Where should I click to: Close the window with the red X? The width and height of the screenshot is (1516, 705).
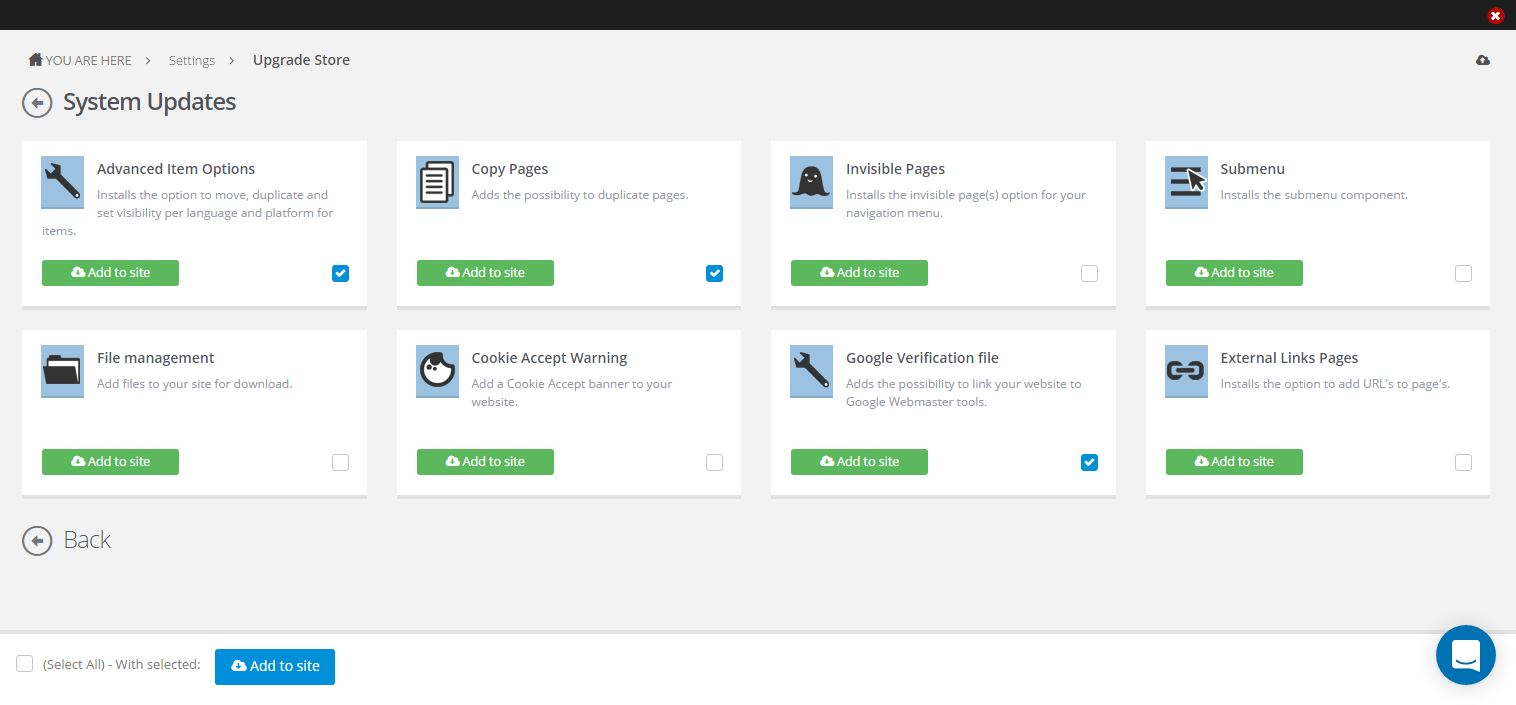[x=1495, y=16]
